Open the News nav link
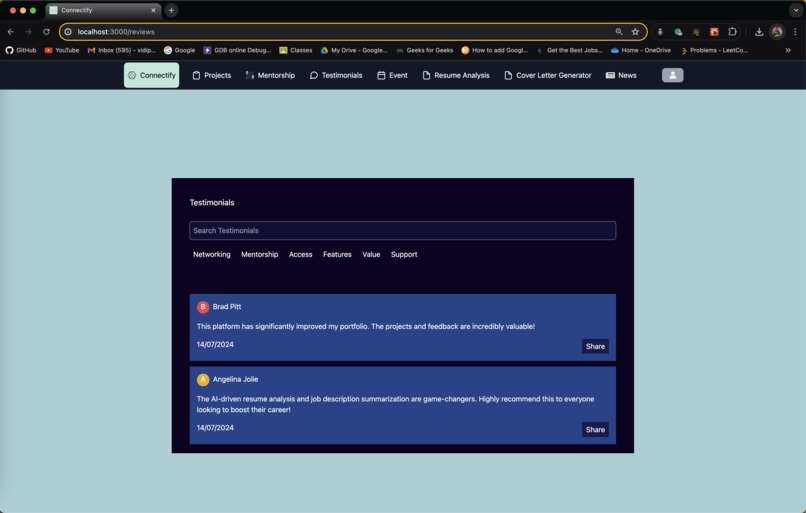806x513 pixels. click(x=621, y=75)
